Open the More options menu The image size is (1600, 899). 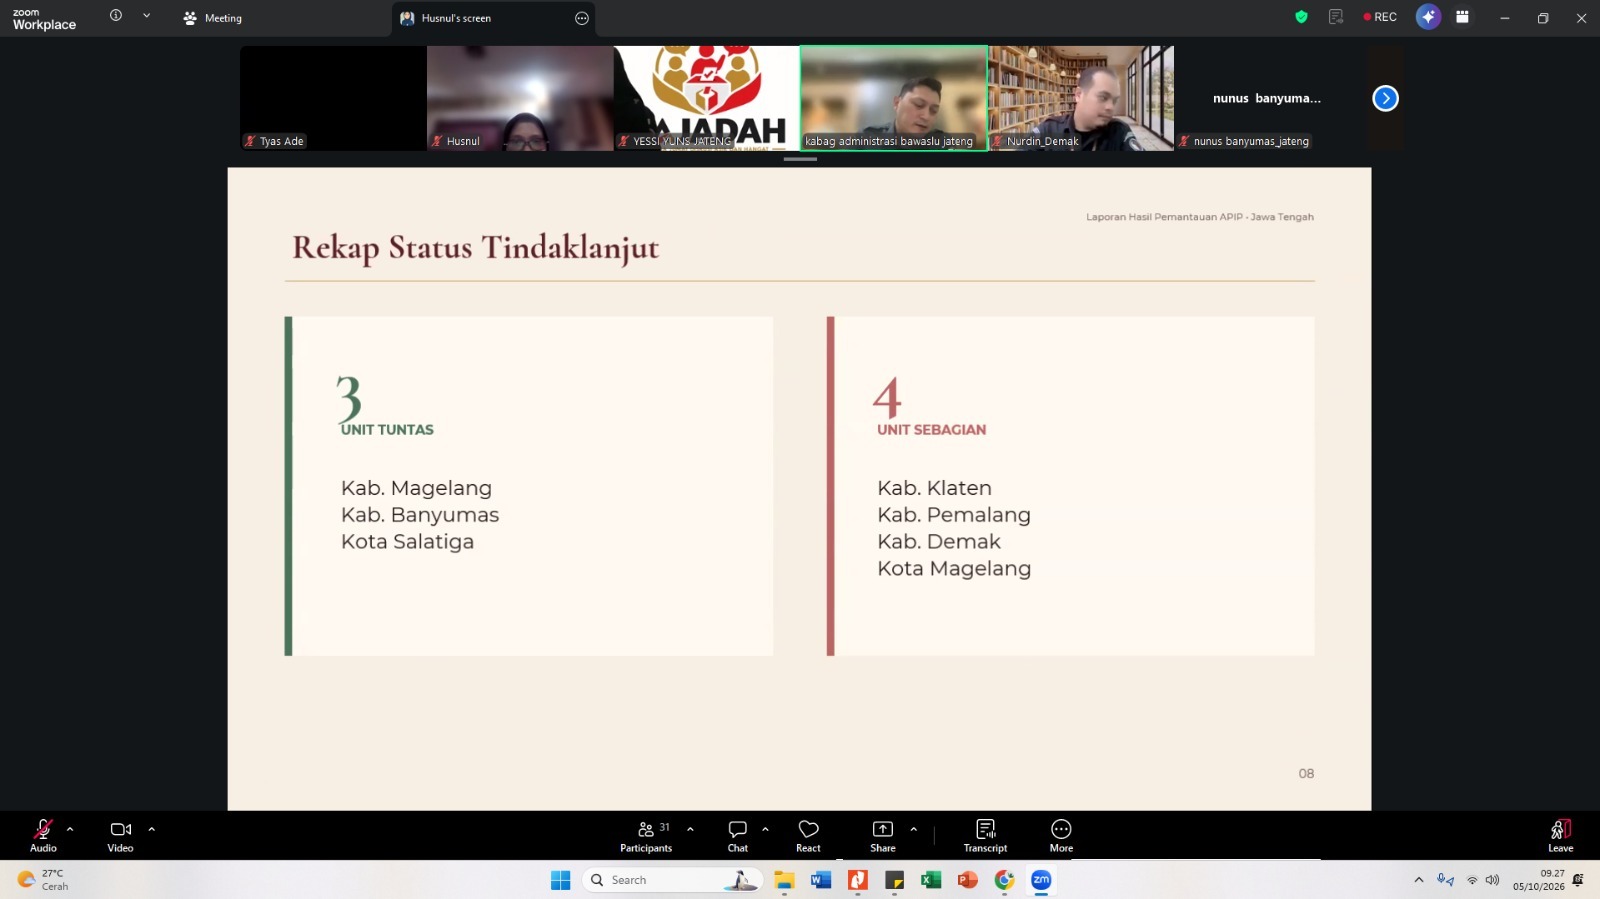1061,836
